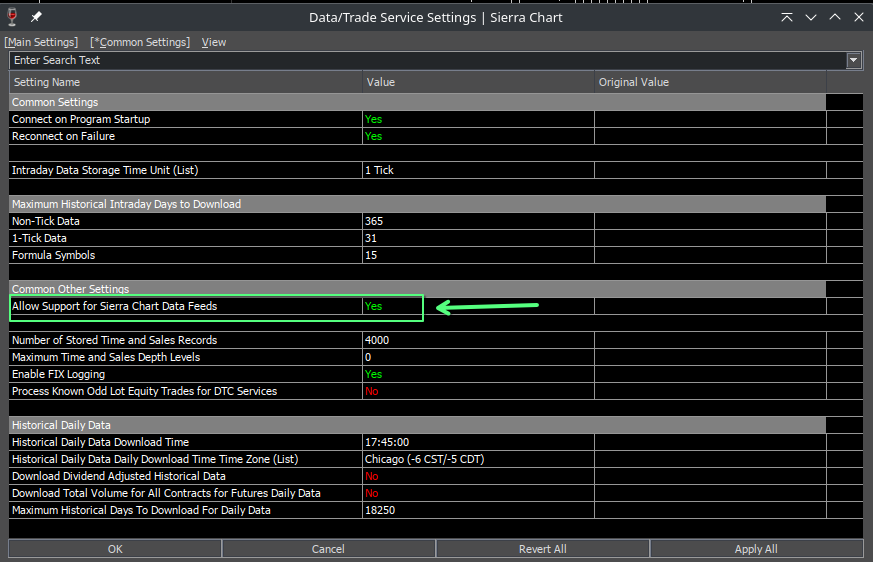Select the Maximum Time and Sales Depth Levels label
Screen dimensions: 873x562
pyautogui.click(x=106, y=357)
